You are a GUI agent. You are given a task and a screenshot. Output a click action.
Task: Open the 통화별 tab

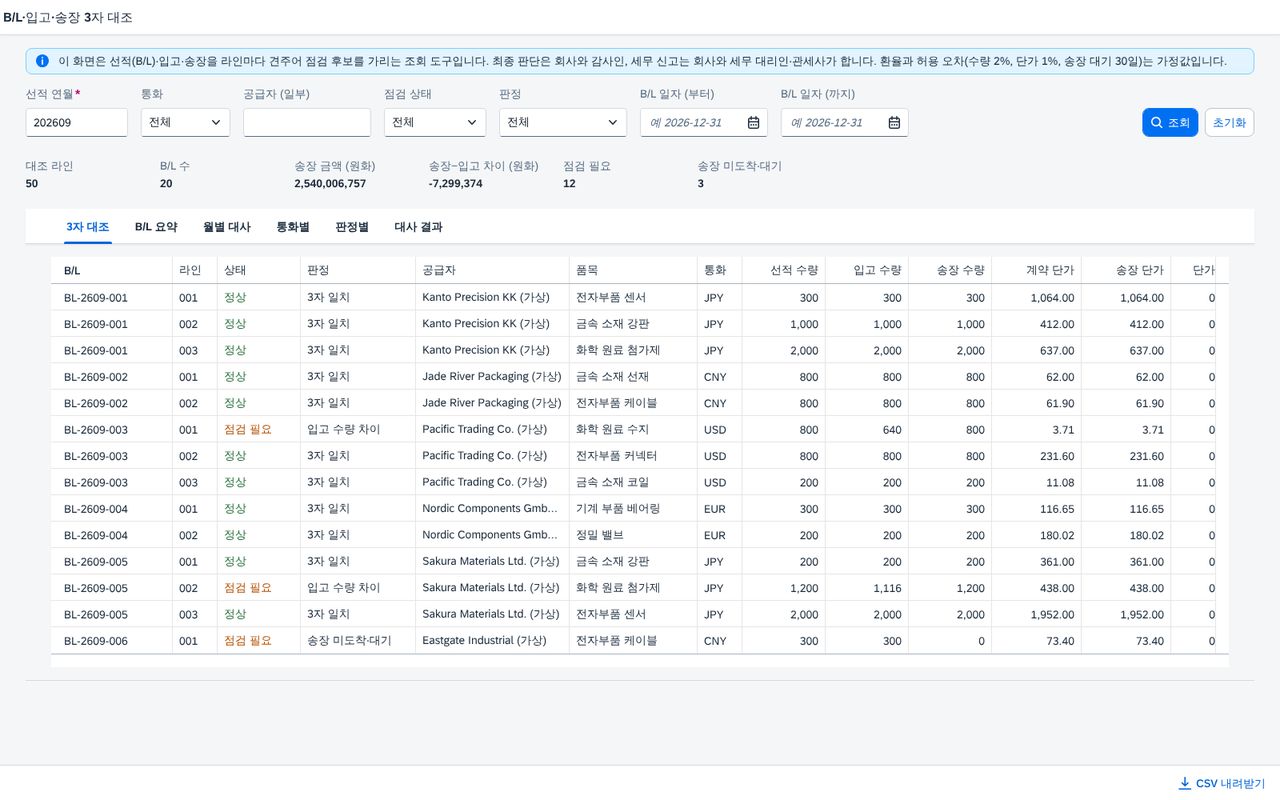[x=293, y=227]
